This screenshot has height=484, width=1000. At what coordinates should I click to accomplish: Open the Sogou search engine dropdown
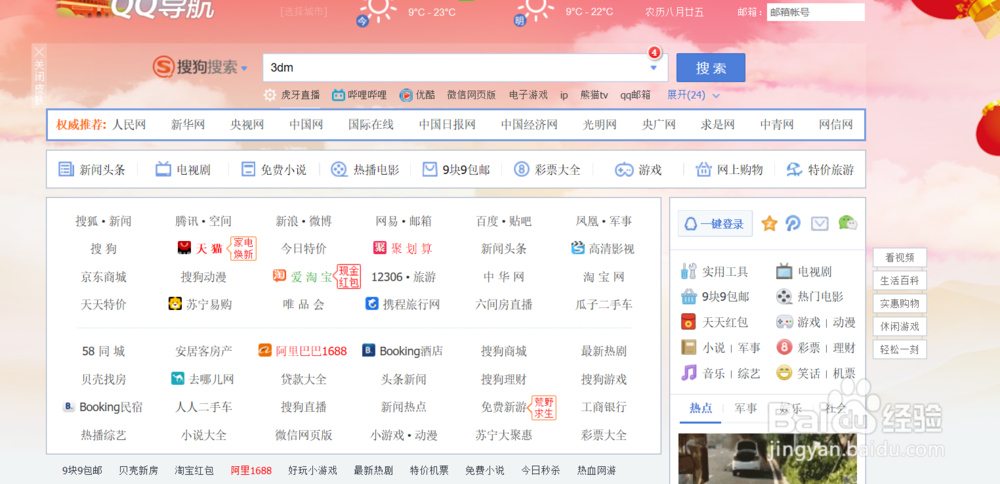pos(245,68)
